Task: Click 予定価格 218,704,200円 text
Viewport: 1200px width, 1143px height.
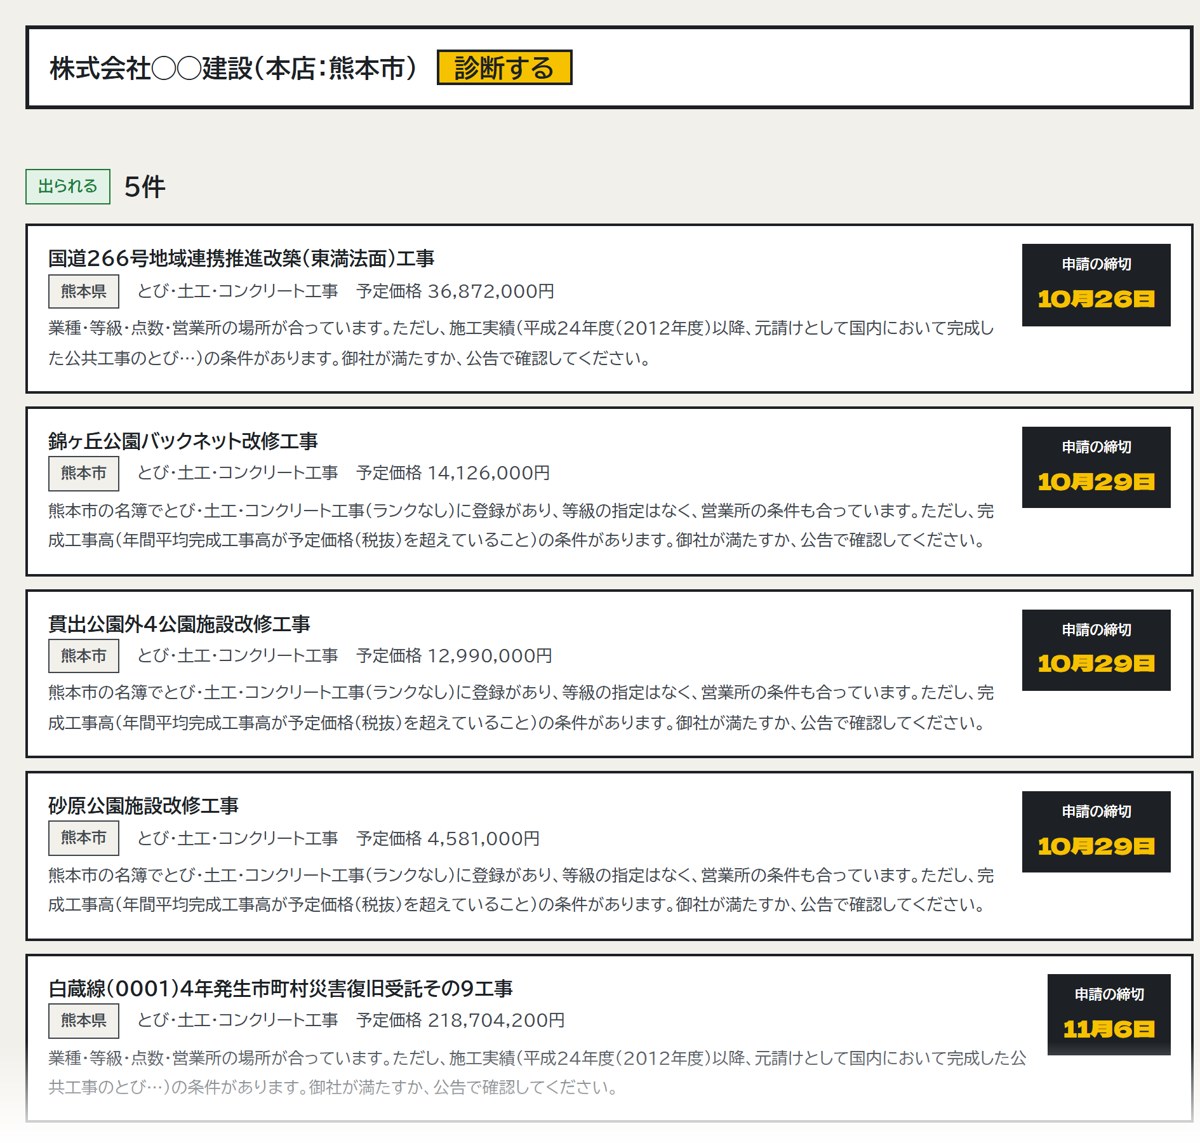Action: pyautogui.click(x=461, y=1021)
